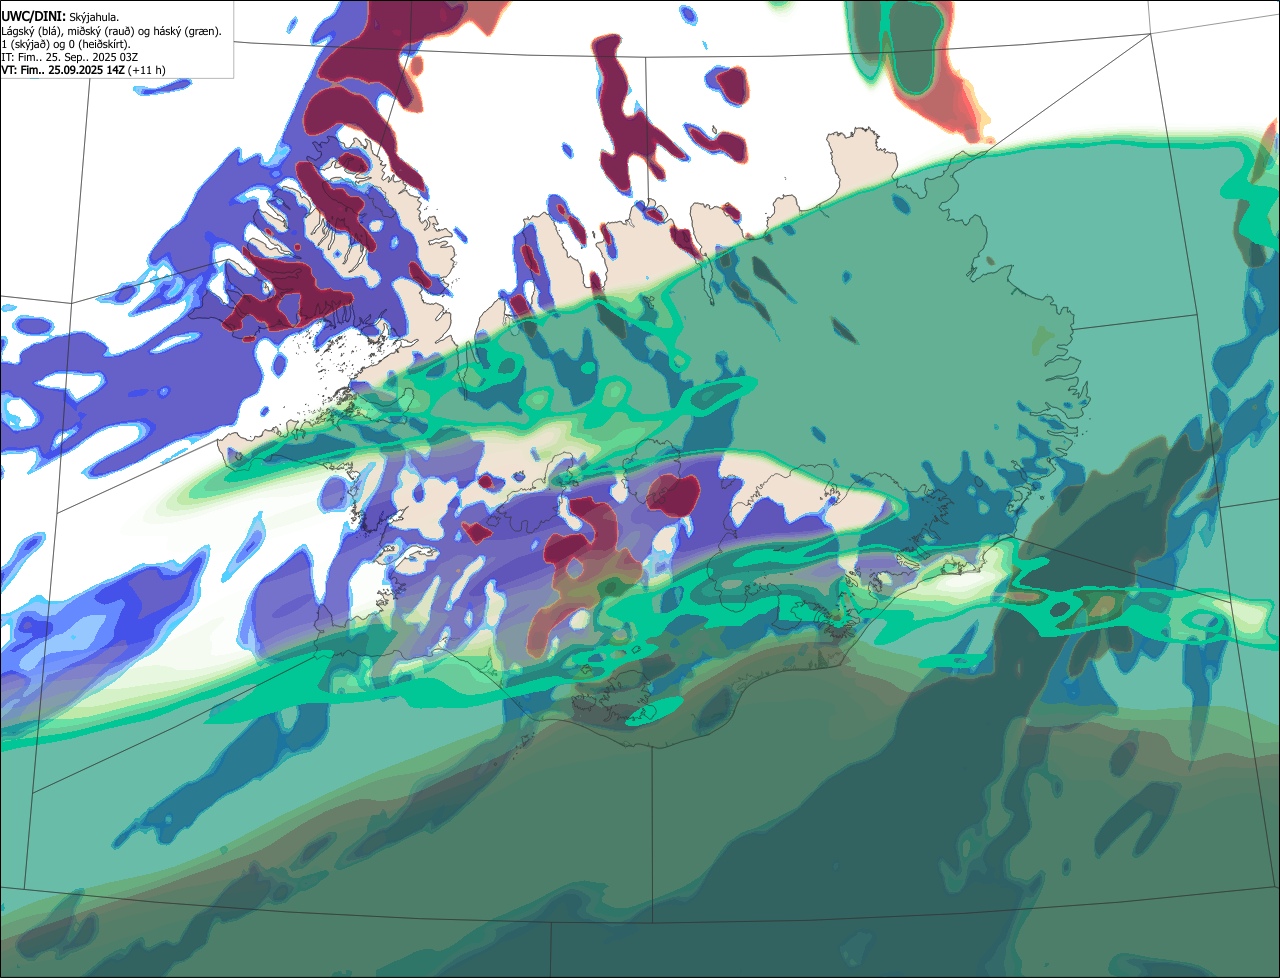
Task: Click the "Lágský (blá)" legend text
Action: coord(30,32)
